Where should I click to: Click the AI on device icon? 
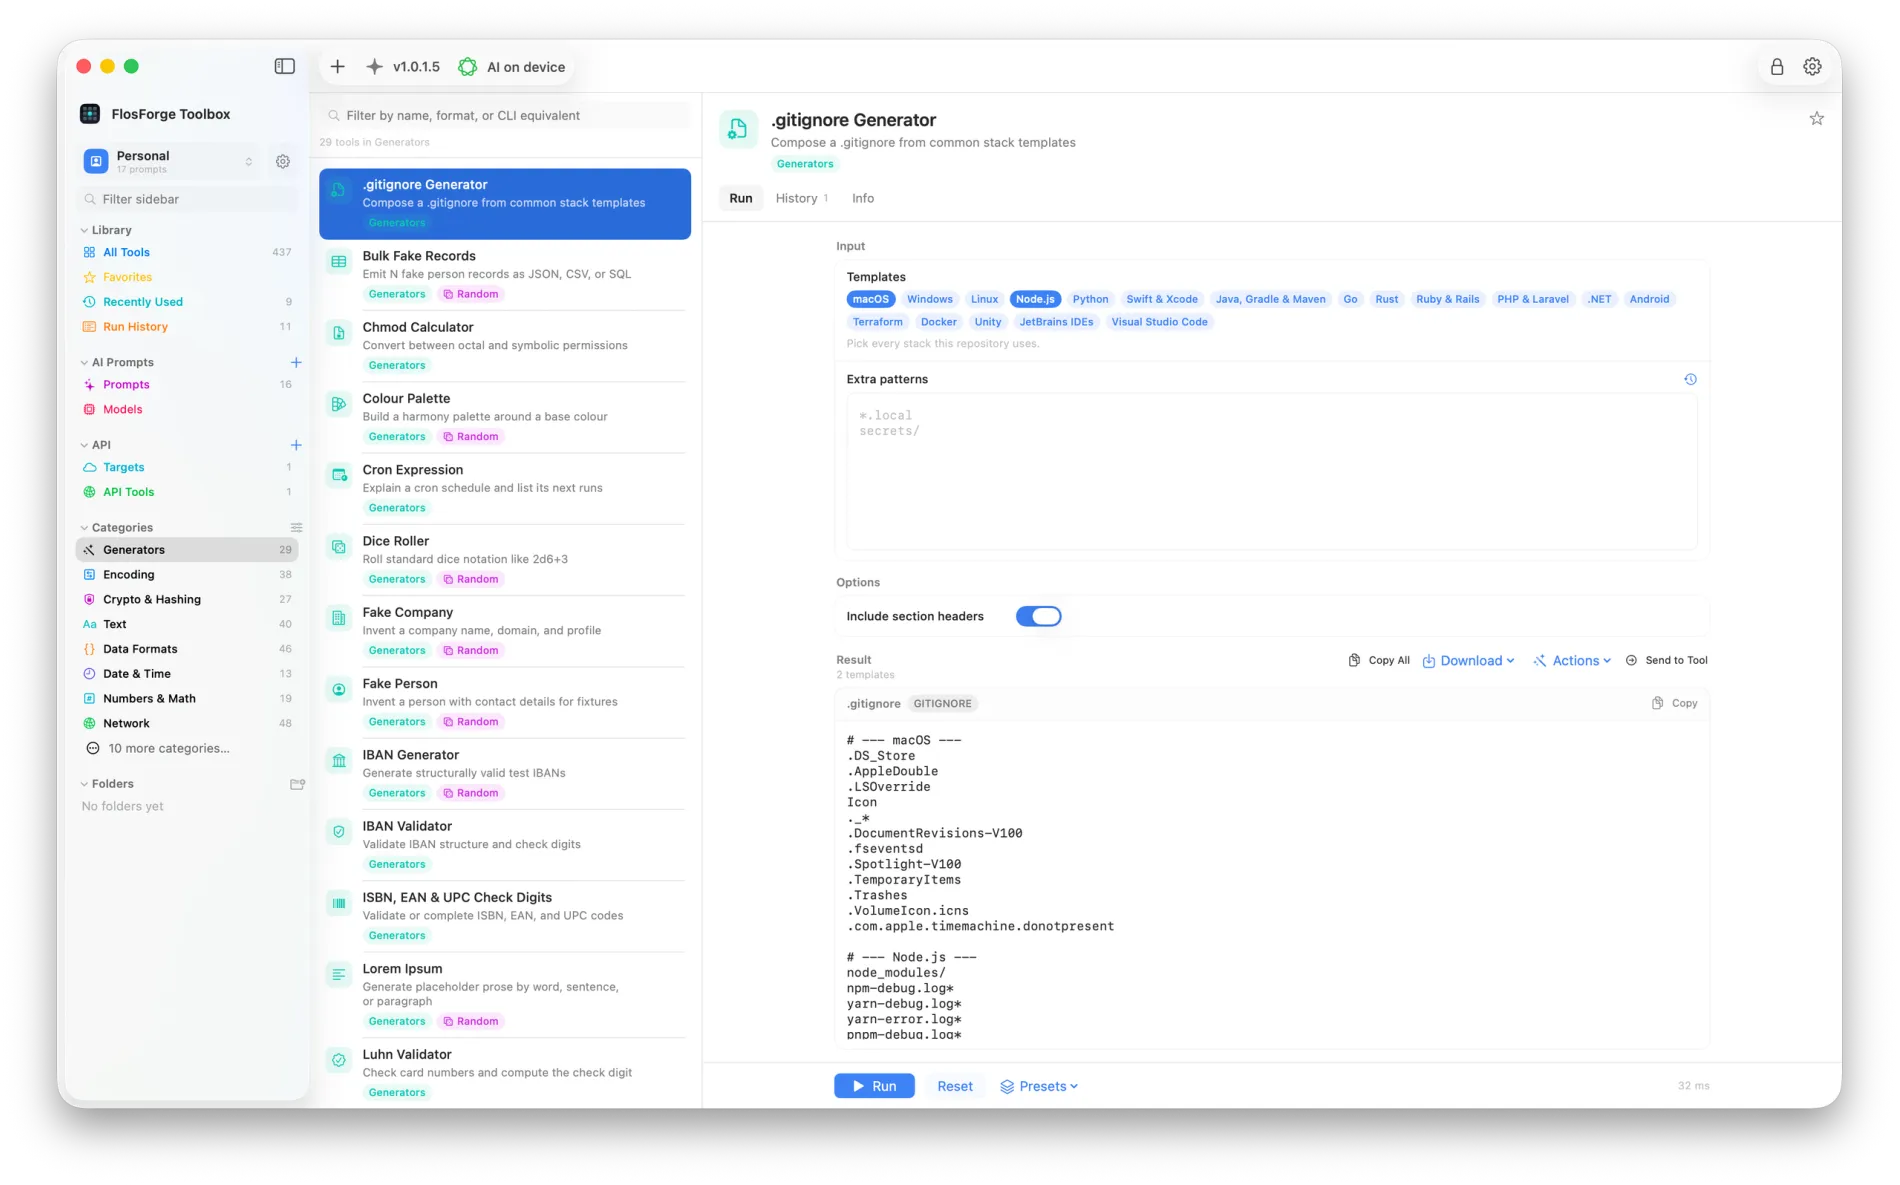(x=467, y=67)
